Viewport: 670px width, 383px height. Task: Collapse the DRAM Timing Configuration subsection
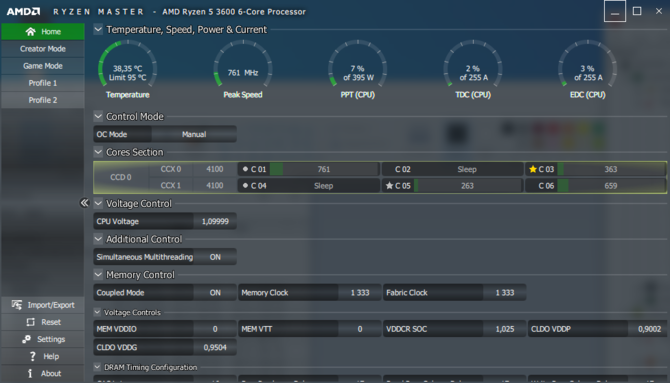97,367
